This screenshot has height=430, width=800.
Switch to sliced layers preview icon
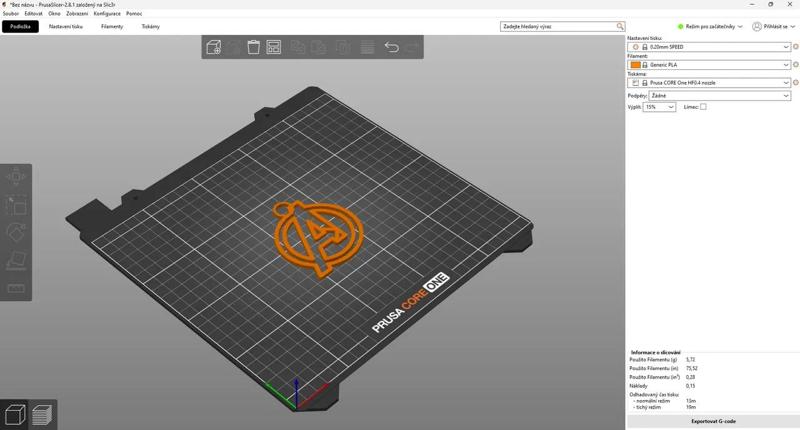pyautogui.click(x=42, y=415)
